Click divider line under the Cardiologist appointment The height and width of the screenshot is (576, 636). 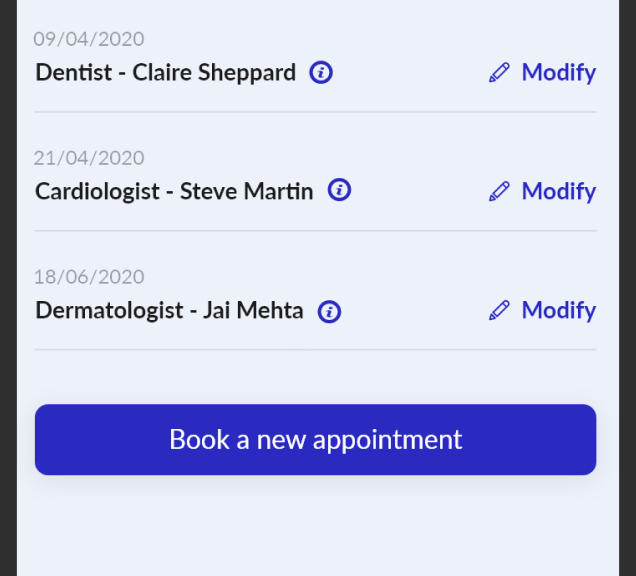tap(316, 231)
